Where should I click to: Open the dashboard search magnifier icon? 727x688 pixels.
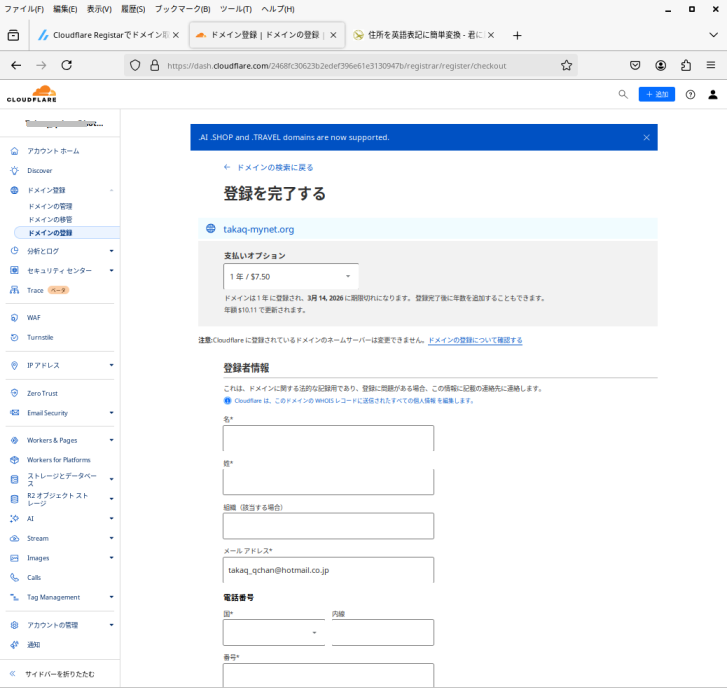623,95
